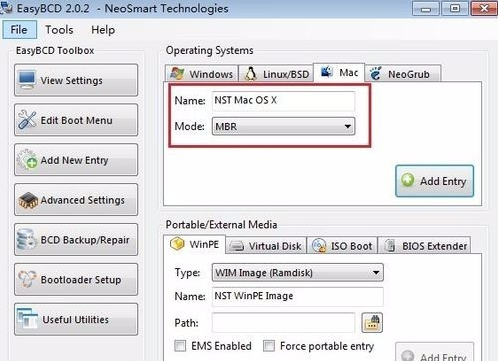The height and width of the screenshot is (361, 498).
Task: Check Force portable entry option
Action: [x=269, y=346]
